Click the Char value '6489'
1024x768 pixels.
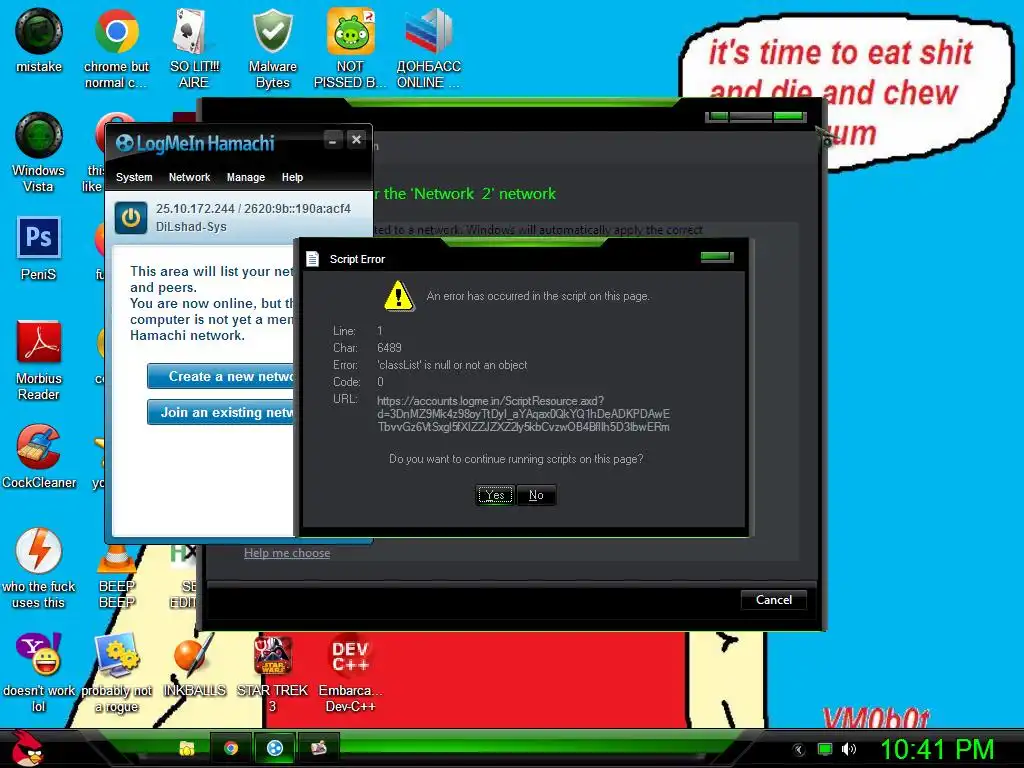coord(389,348)
